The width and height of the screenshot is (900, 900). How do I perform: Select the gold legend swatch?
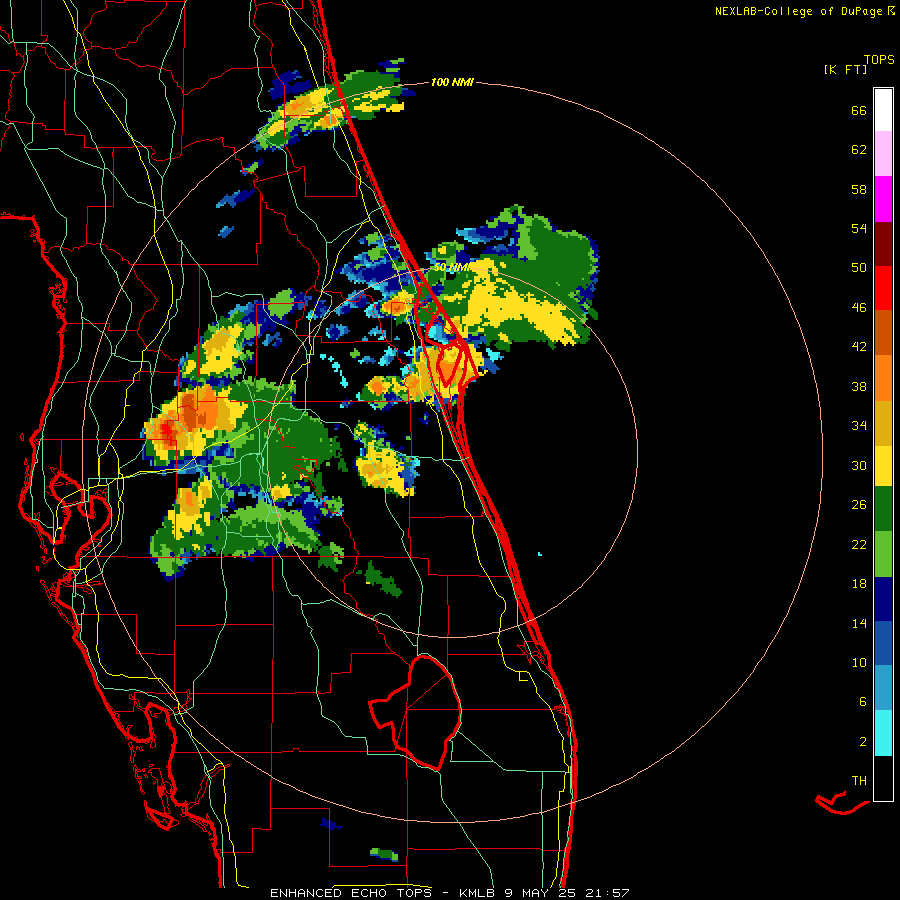[883, 423]
